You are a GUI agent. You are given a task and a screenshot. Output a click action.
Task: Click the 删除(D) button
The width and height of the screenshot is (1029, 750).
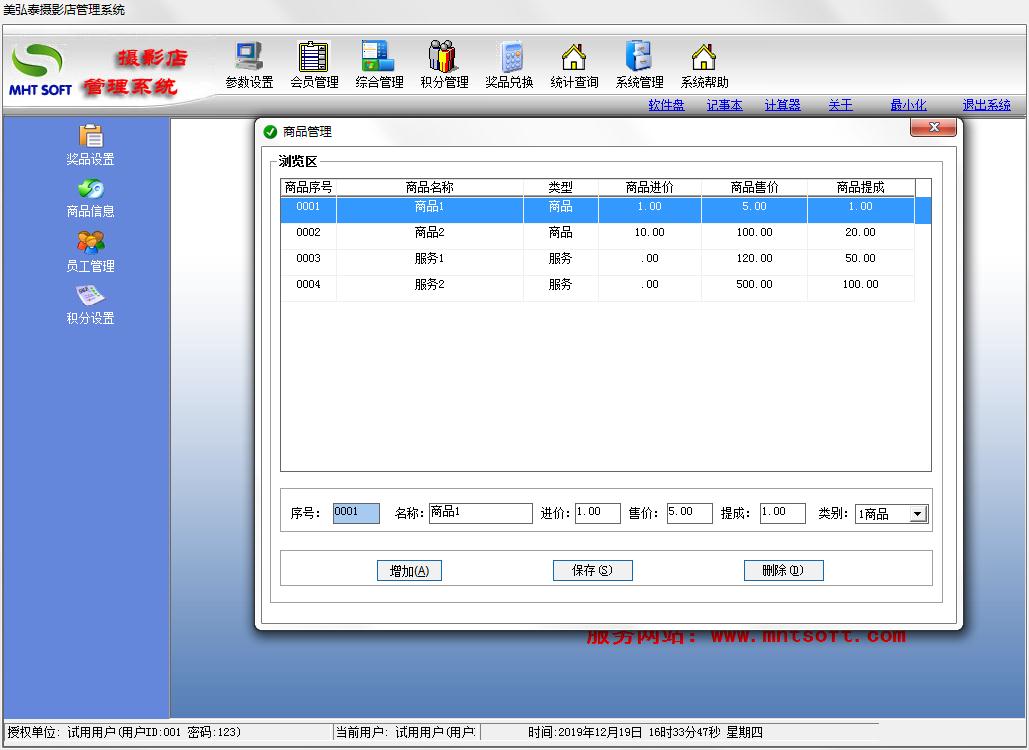point(784,571)
